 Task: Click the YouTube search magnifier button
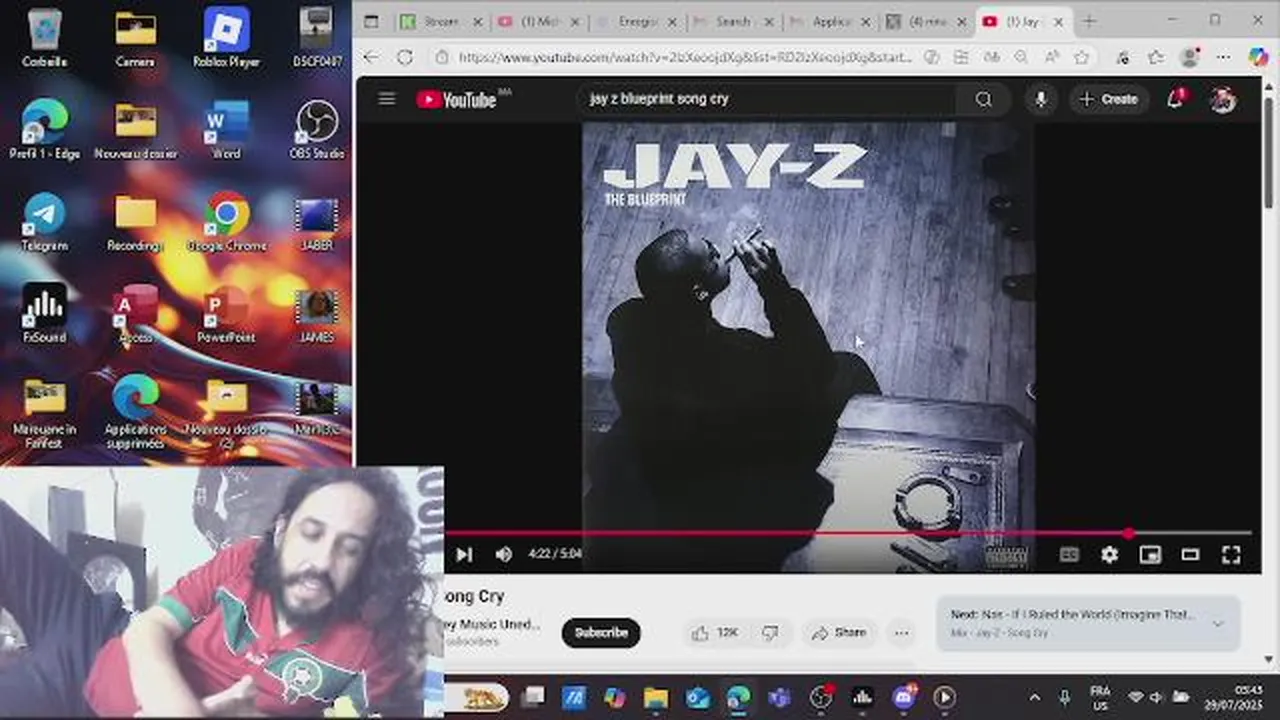984,99
